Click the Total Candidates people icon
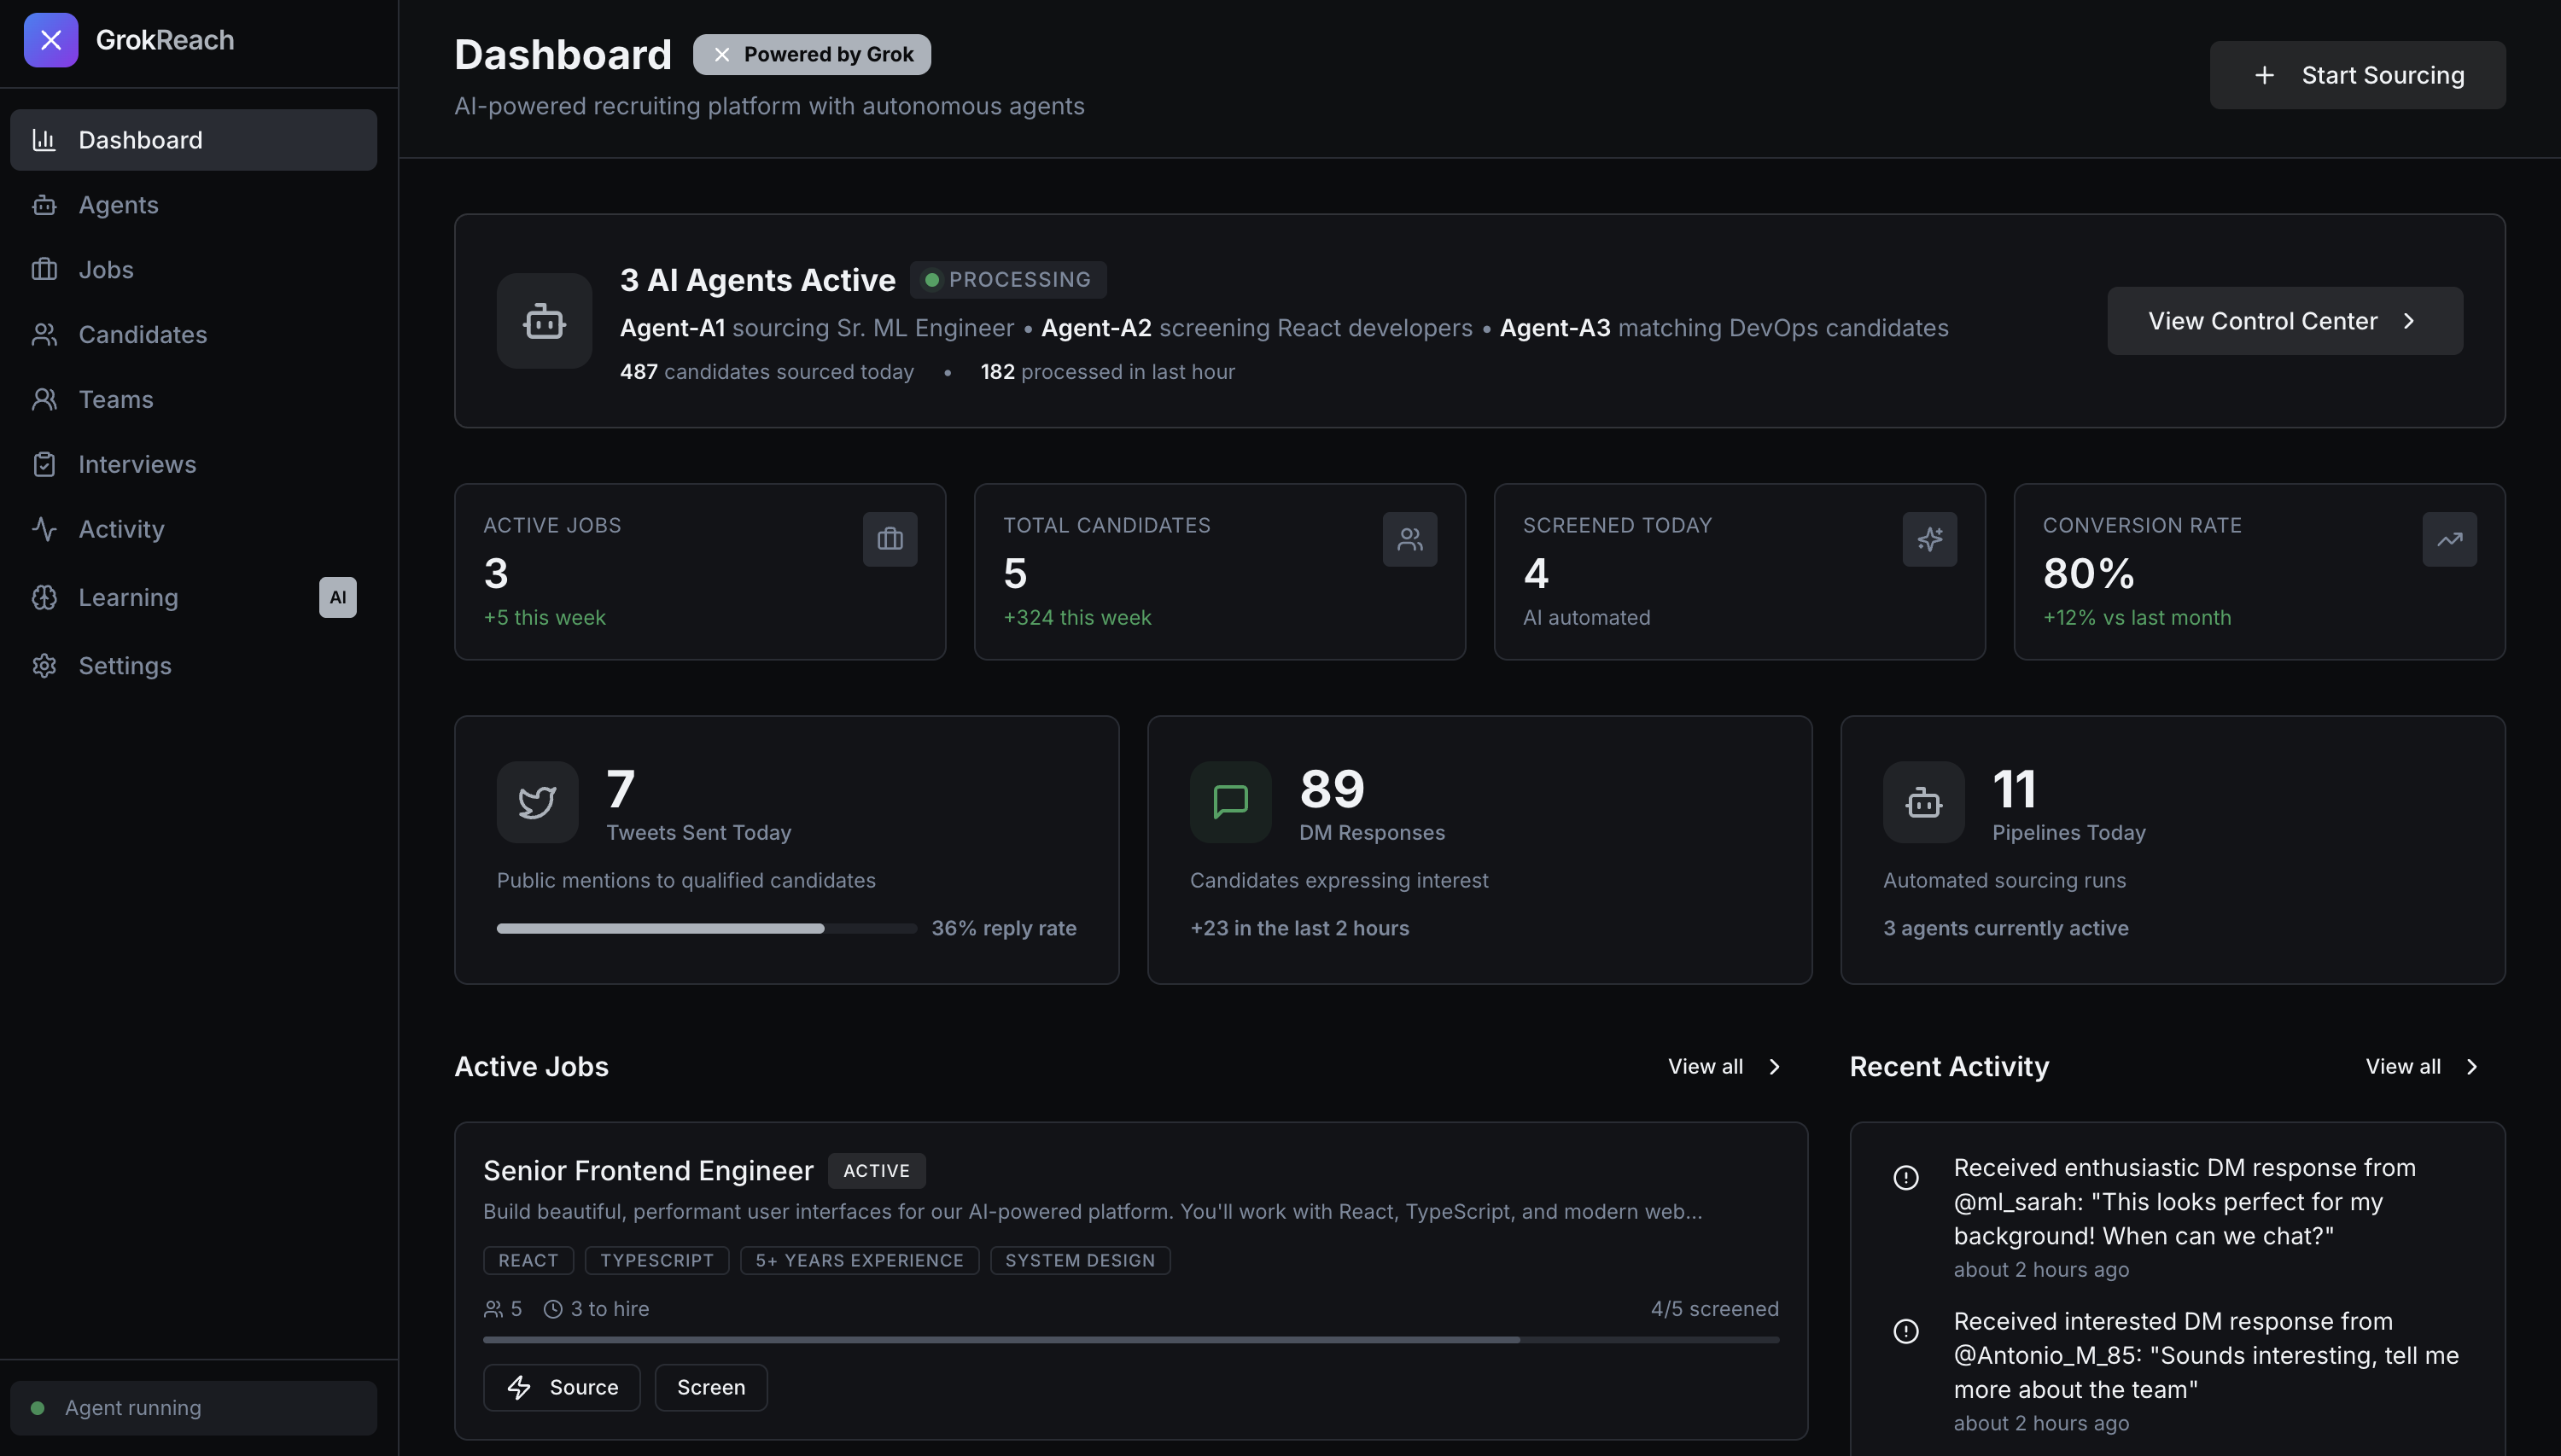This screenshot has width=2561, height=1456. 1410,540
